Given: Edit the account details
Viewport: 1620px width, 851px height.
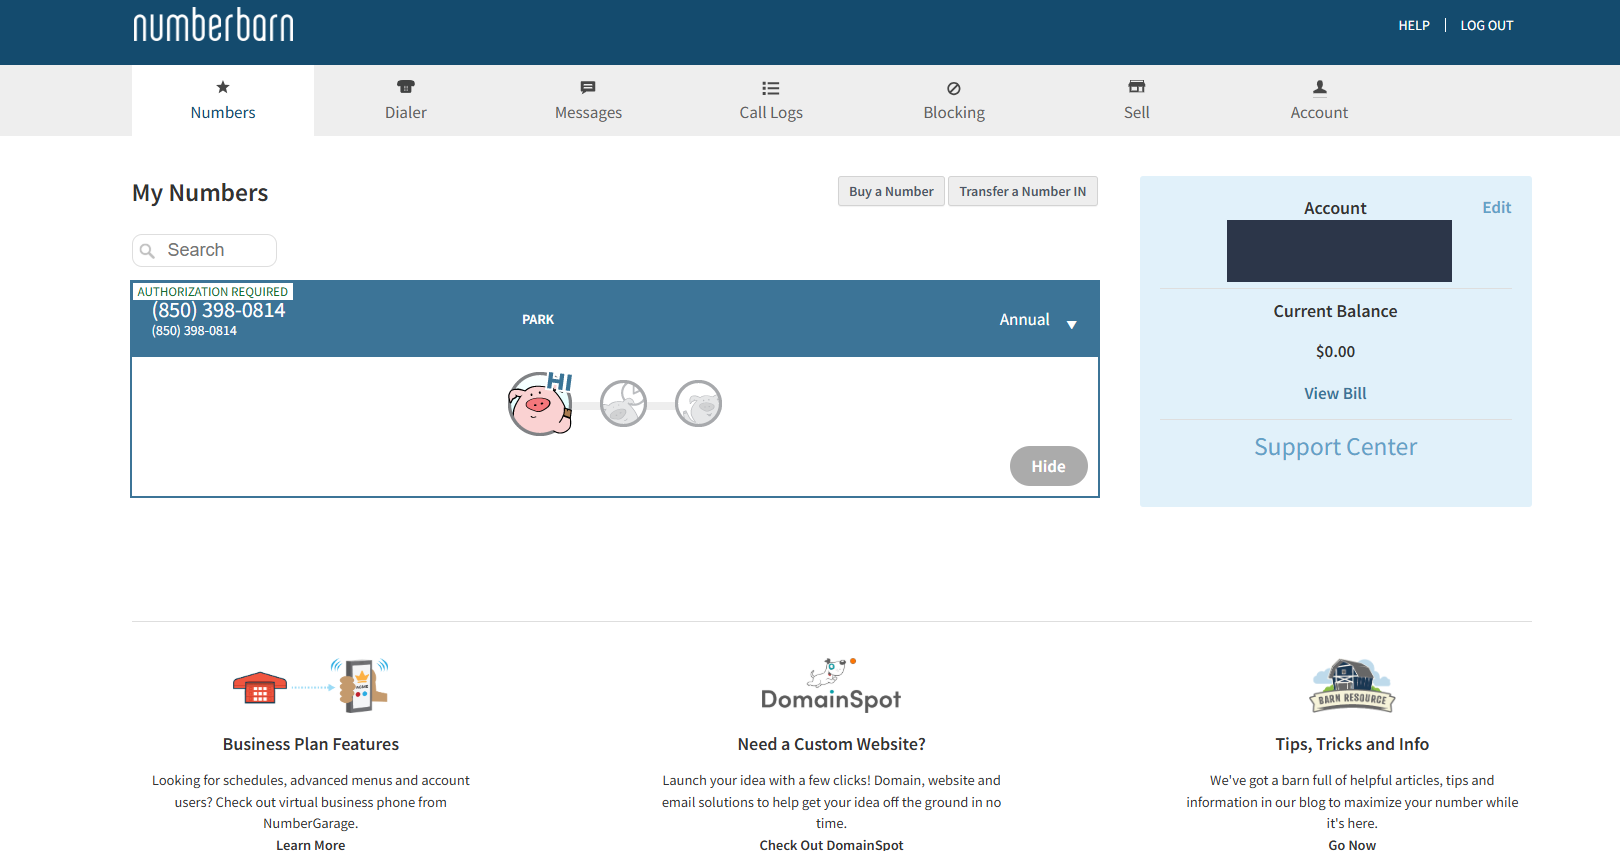Looking at the screenshot, I should (x=1496, y=208).
